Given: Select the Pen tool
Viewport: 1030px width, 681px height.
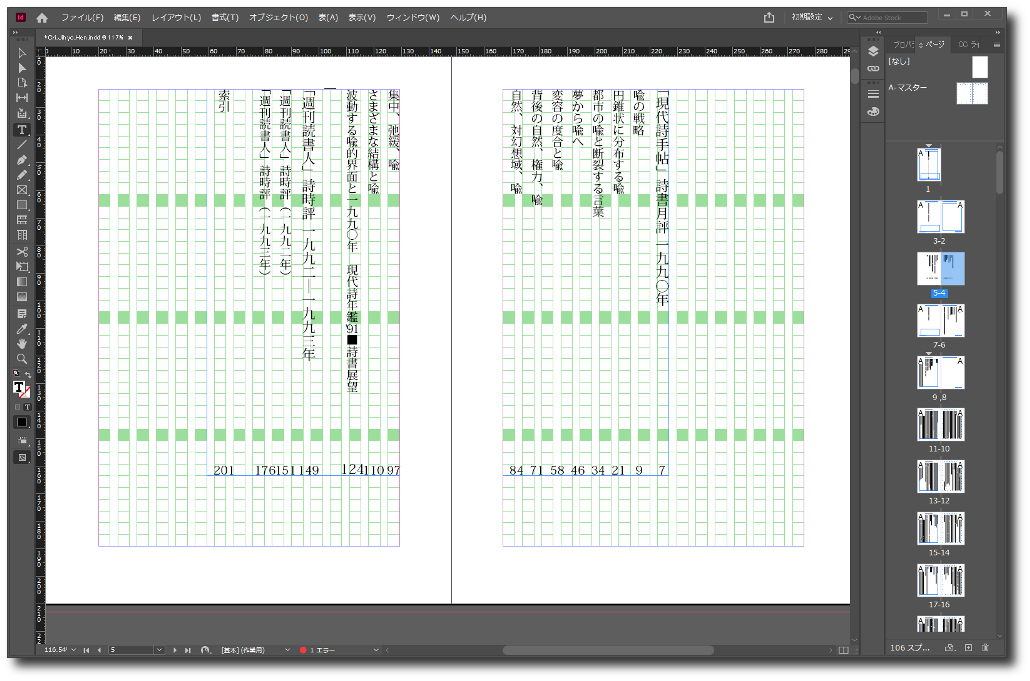Looking at the screenshot, I should point(21,160).
